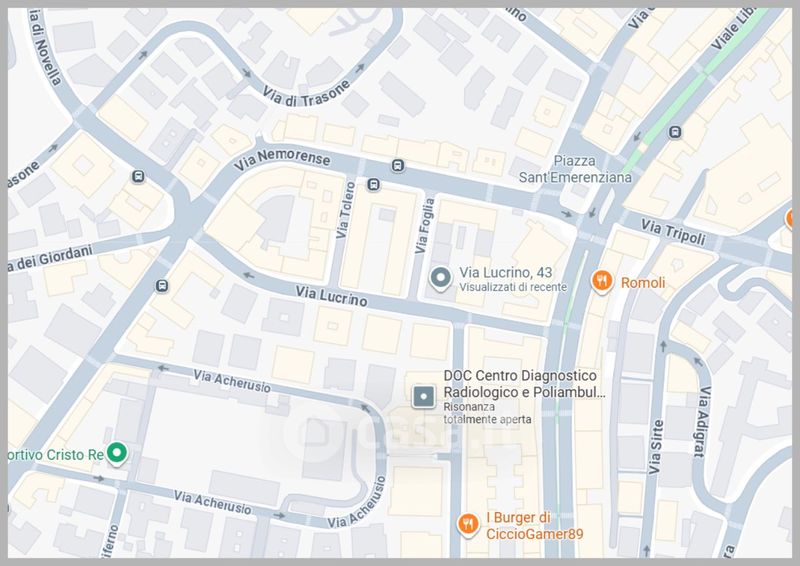800x566 pixels.
Task: Click the bus stop above Via Foglia
Action: pos(398,165)
